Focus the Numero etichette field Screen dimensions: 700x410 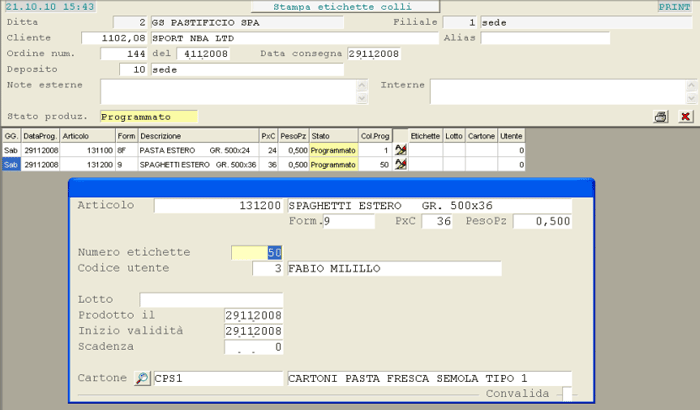(x=256, y=253)
